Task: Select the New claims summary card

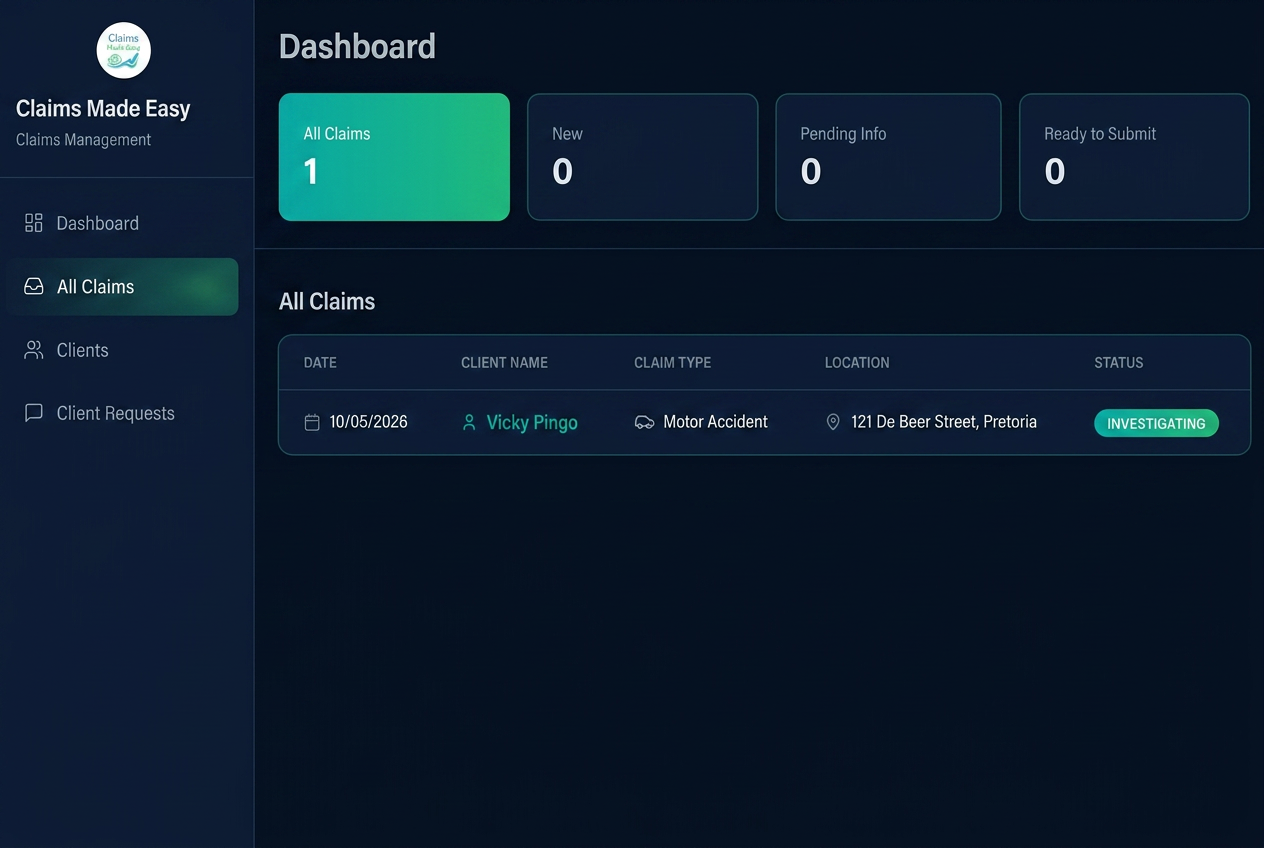Action: (x=643, y=157)
